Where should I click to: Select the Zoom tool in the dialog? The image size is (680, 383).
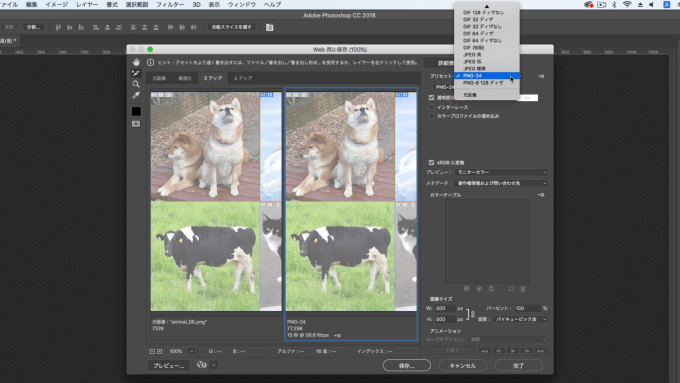click(x=136, y=84)
